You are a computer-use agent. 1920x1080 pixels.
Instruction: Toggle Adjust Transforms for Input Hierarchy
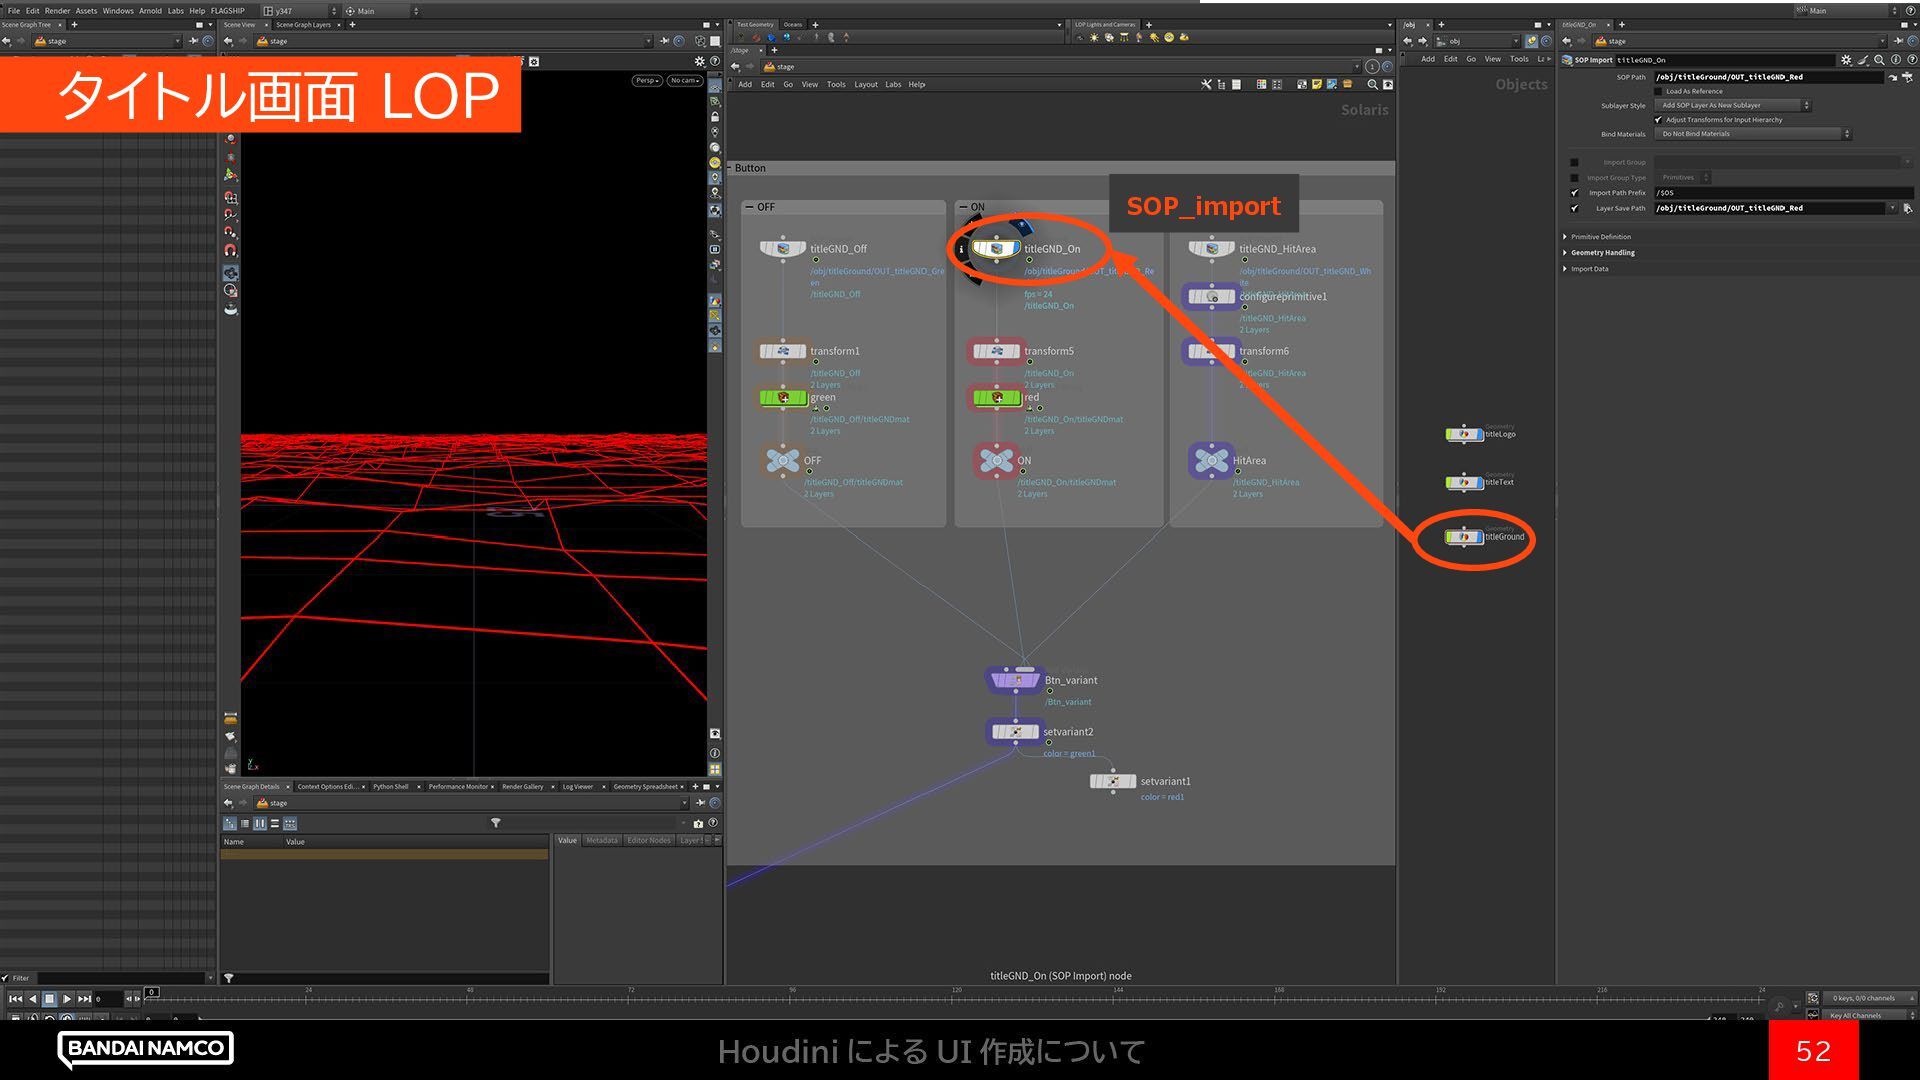[x=1658, y=120]
